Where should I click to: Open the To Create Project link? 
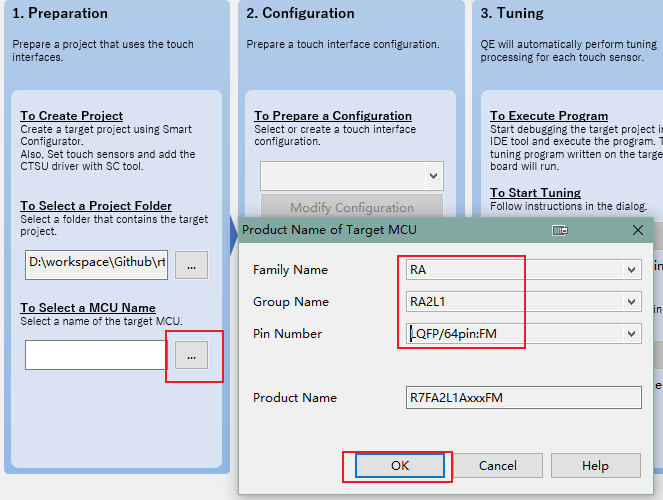click(x=72, y=116)
